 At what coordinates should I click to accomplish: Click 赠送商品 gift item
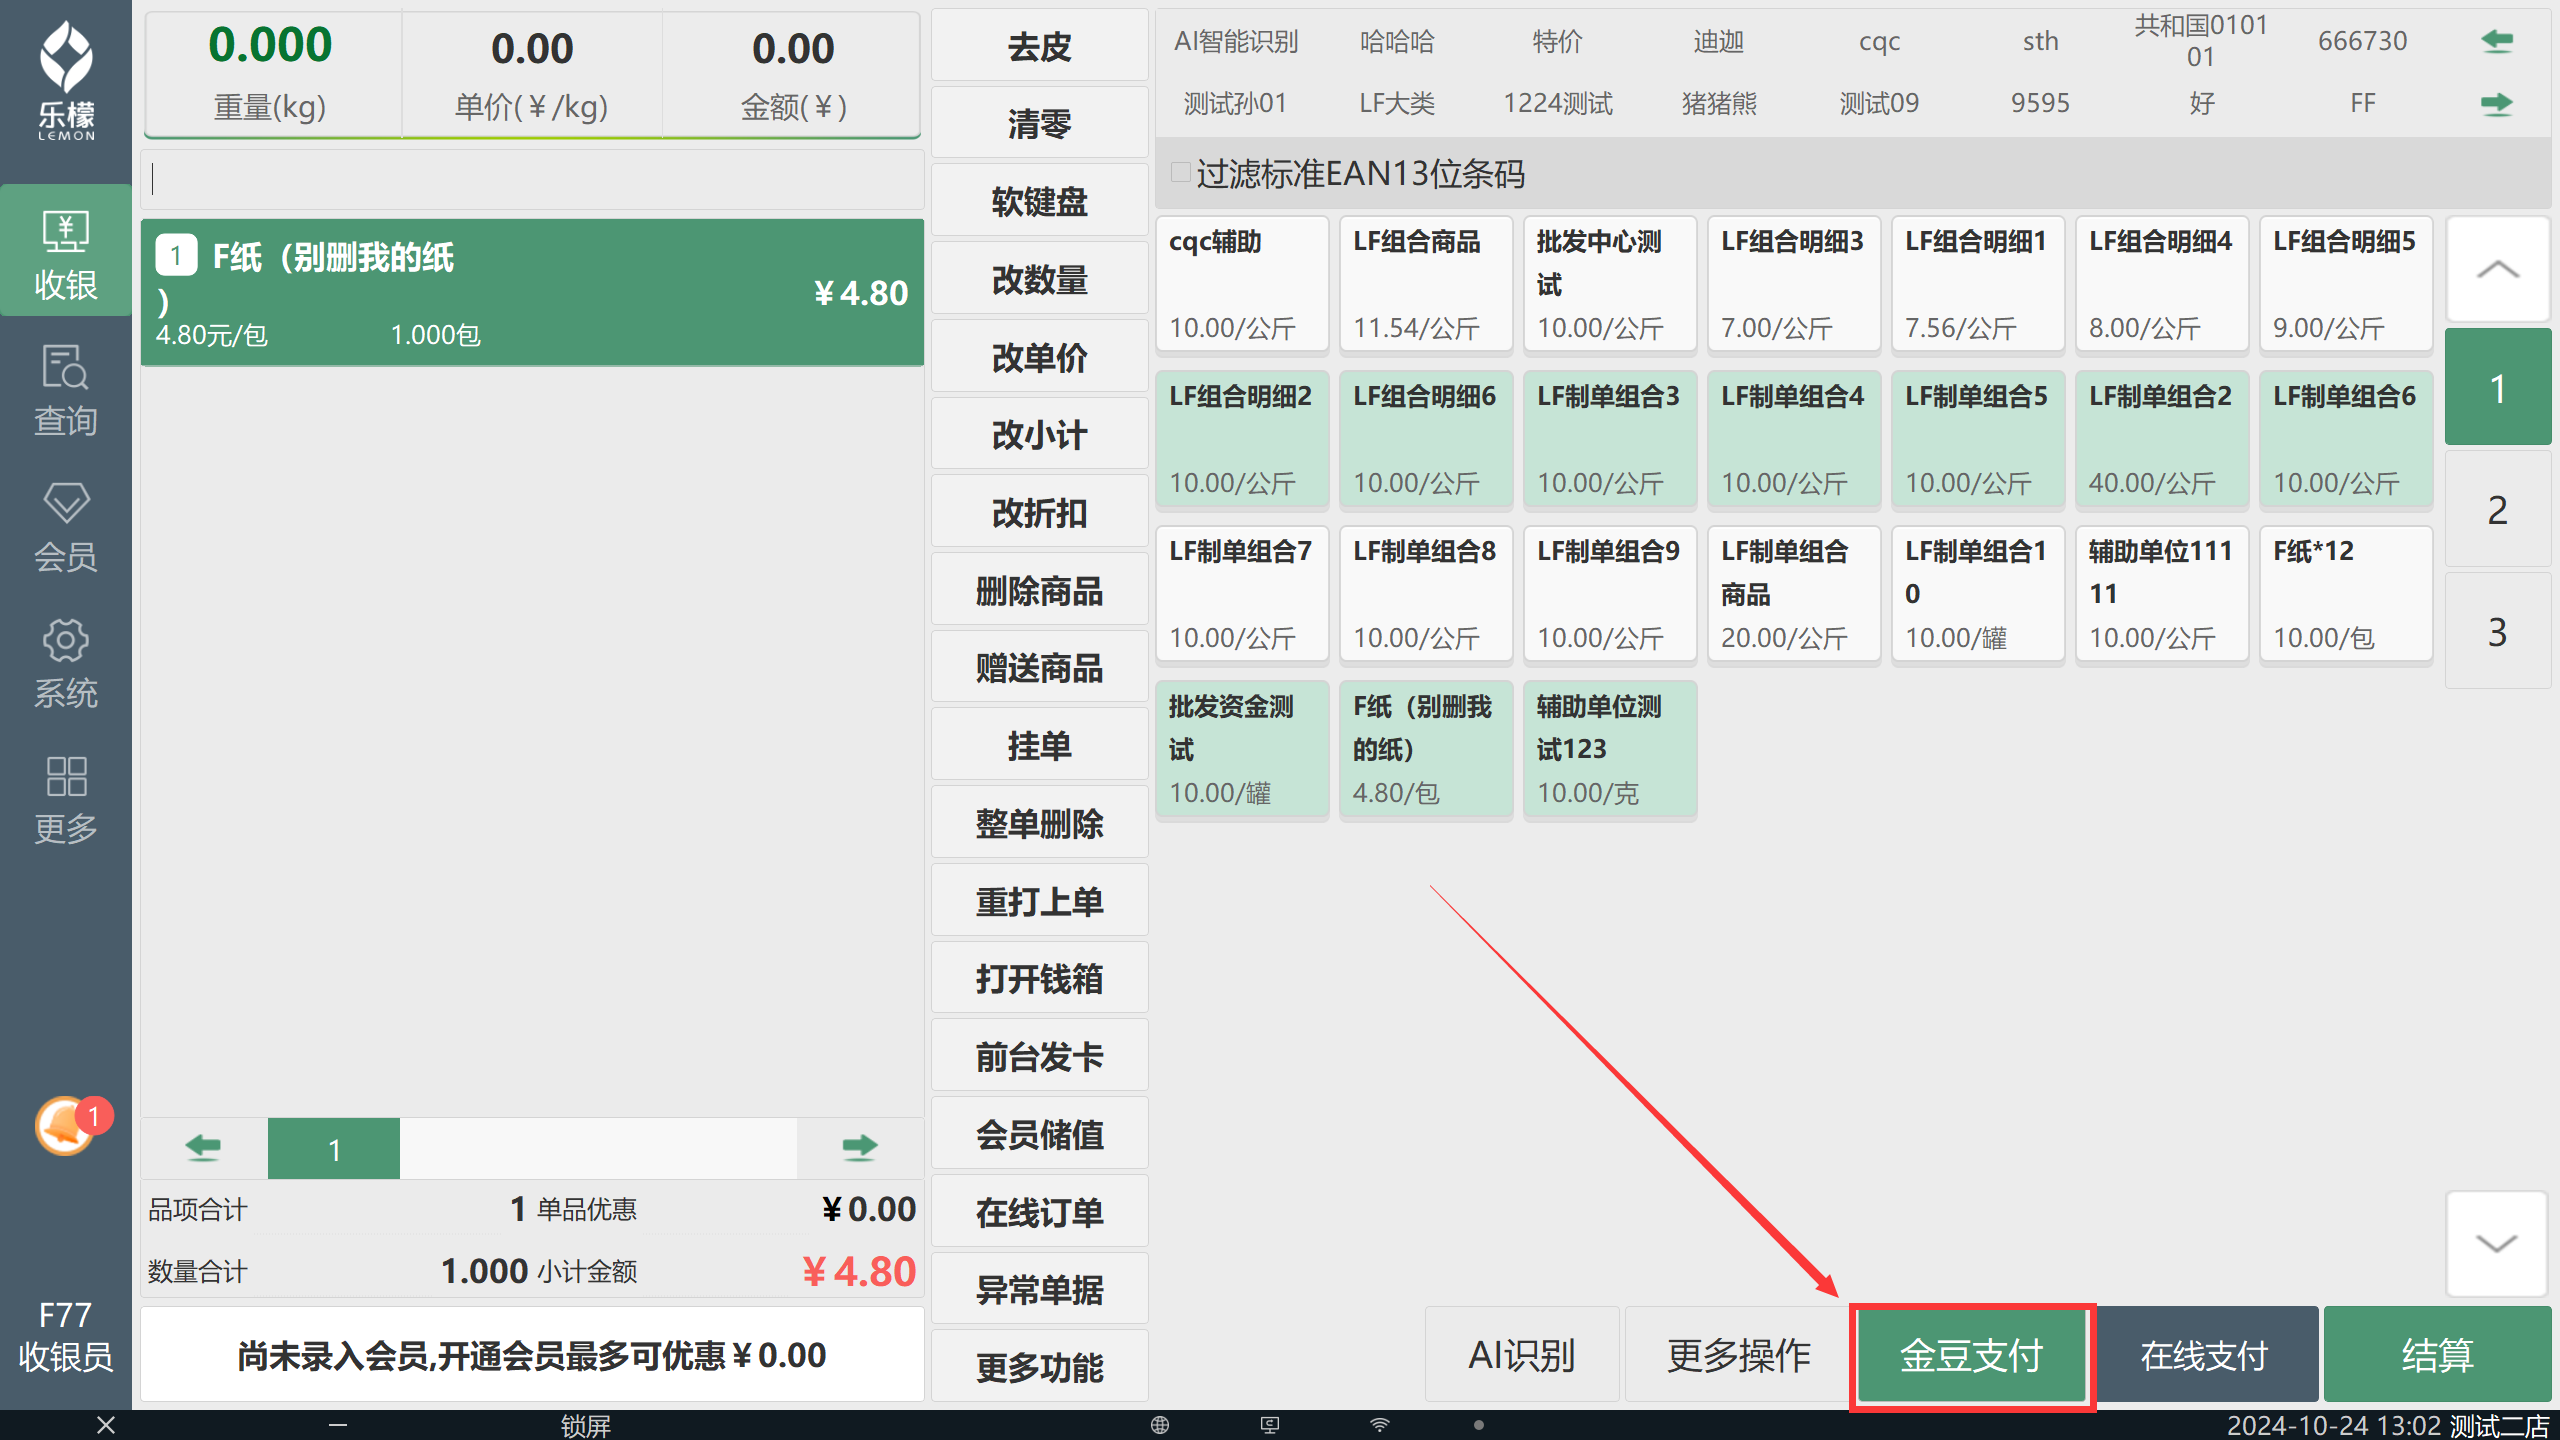click(1040, 668)
